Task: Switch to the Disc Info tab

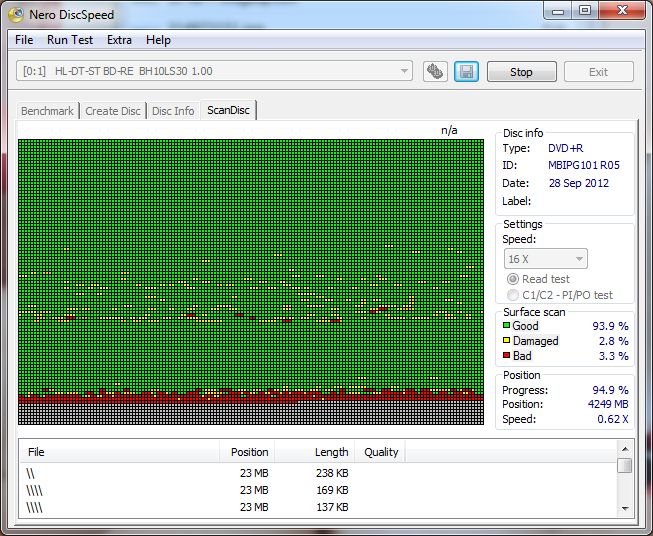Action: [173, 111]
